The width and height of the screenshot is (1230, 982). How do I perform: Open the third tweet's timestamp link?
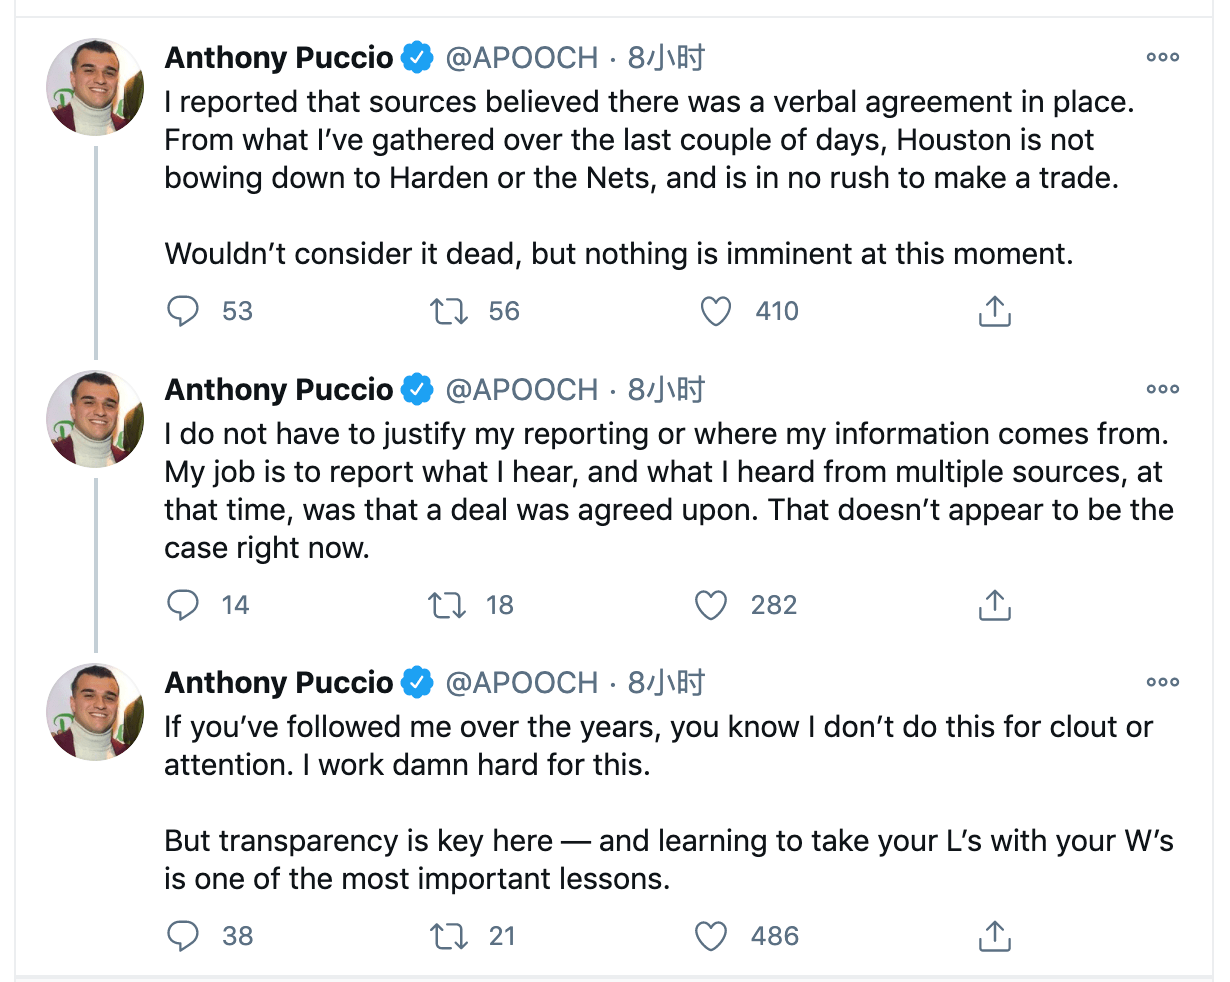coord(666,682)
